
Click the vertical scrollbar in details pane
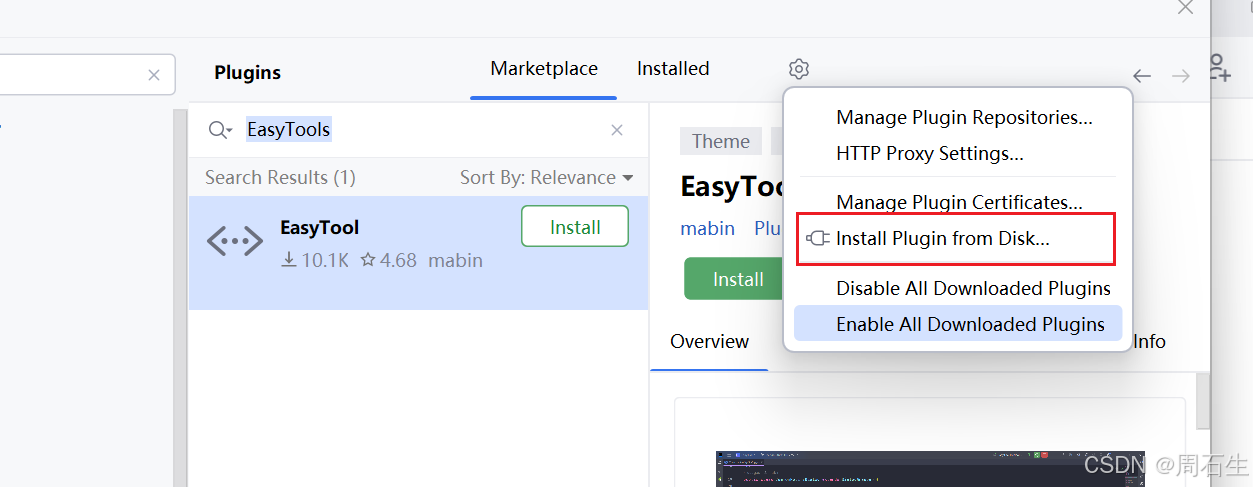tap(1203, 400)
